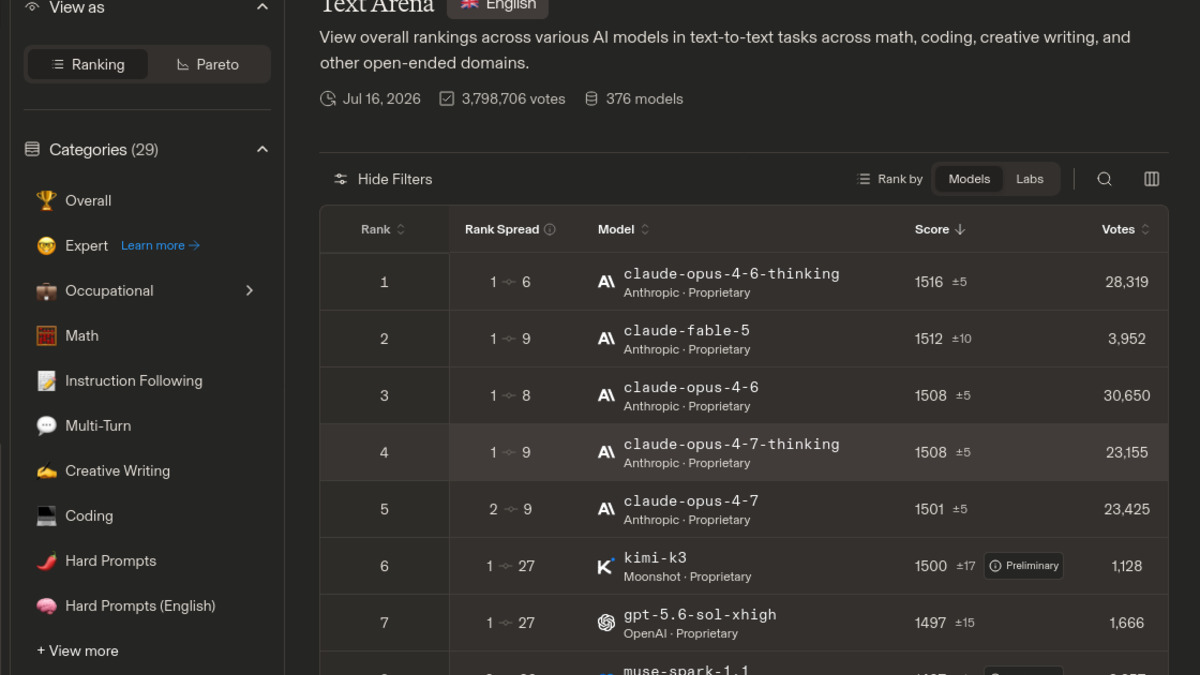Collapse the View as section
The width and height of the screenshot is (1200, 675).
(262, 7)
